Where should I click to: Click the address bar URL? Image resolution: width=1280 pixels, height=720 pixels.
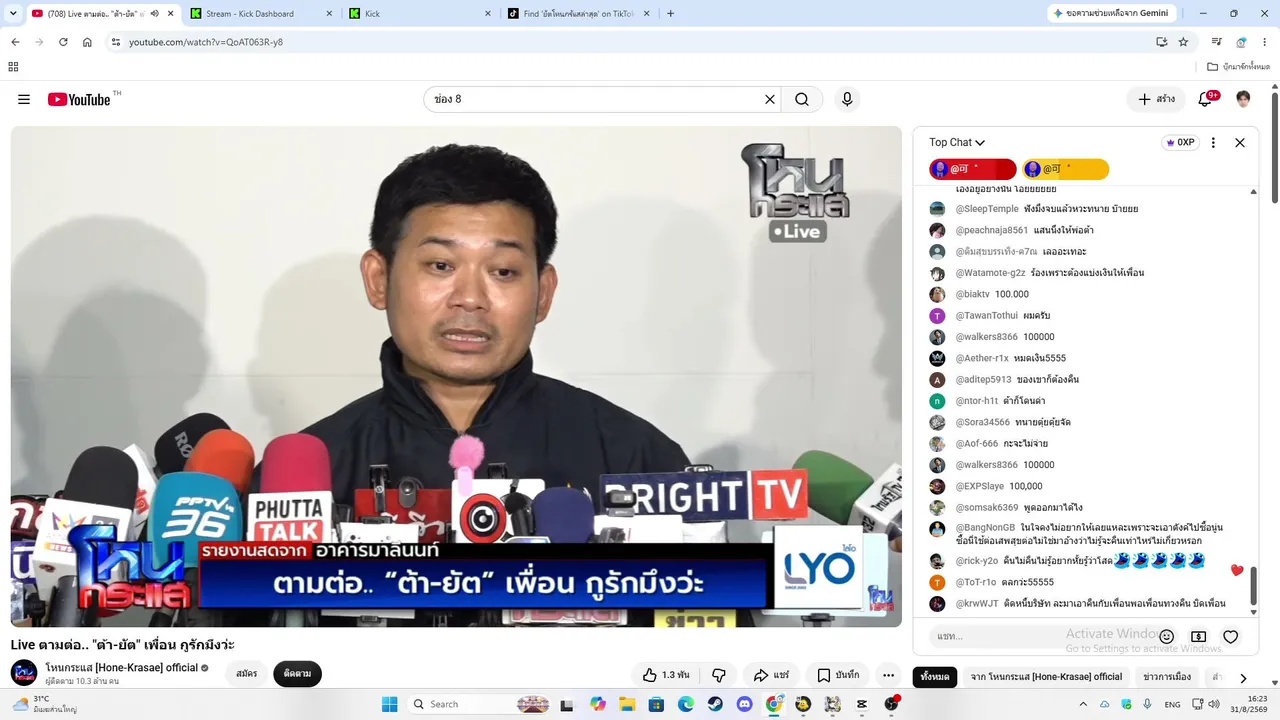pyautogui.click(x=206, y=42)
